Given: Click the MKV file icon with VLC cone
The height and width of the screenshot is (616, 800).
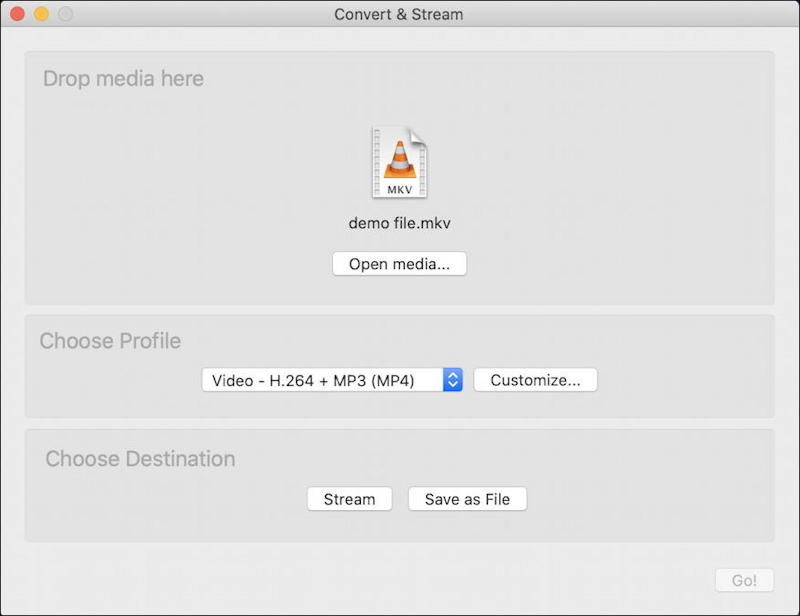Looking at the screenshot, I should click(399, 162).
